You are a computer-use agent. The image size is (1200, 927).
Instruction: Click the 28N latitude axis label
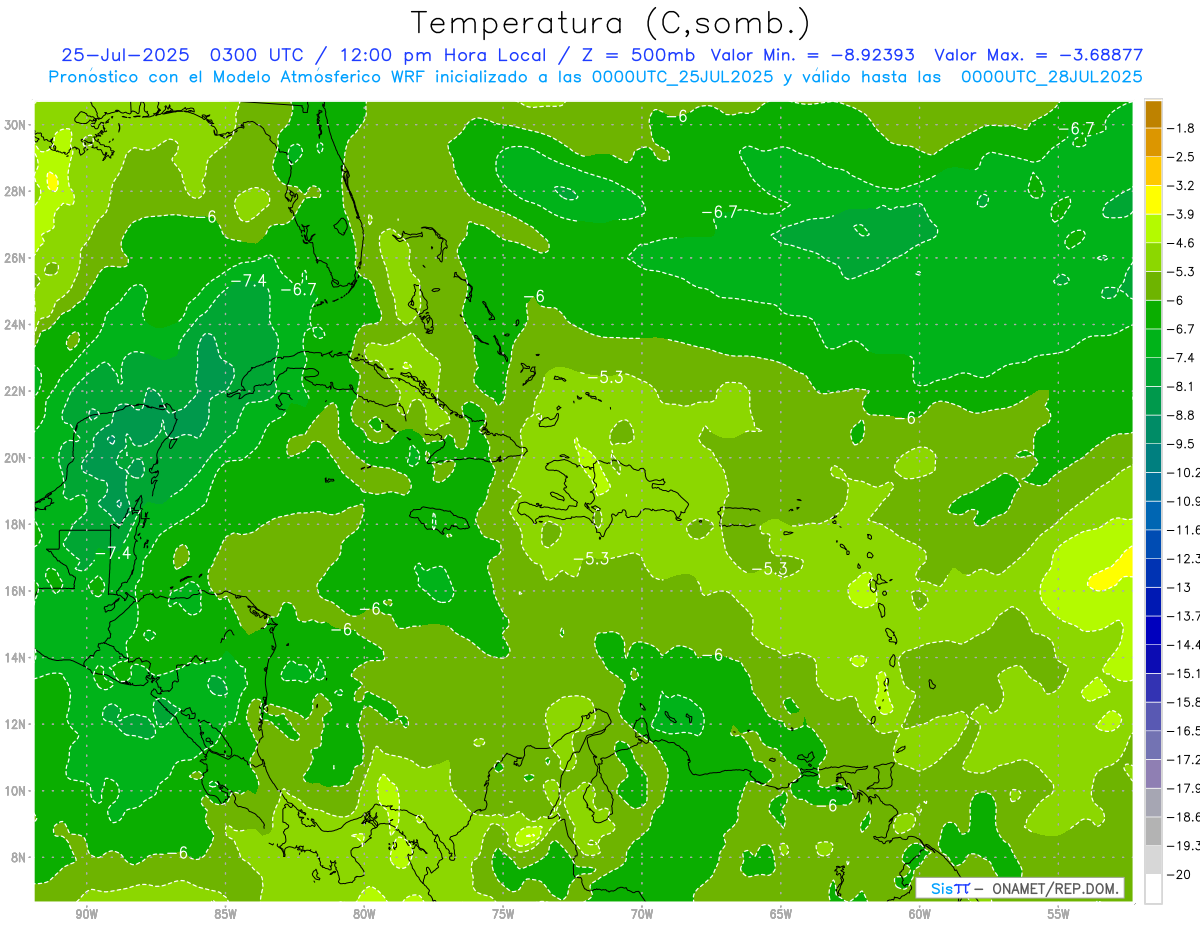pos(16,191)
